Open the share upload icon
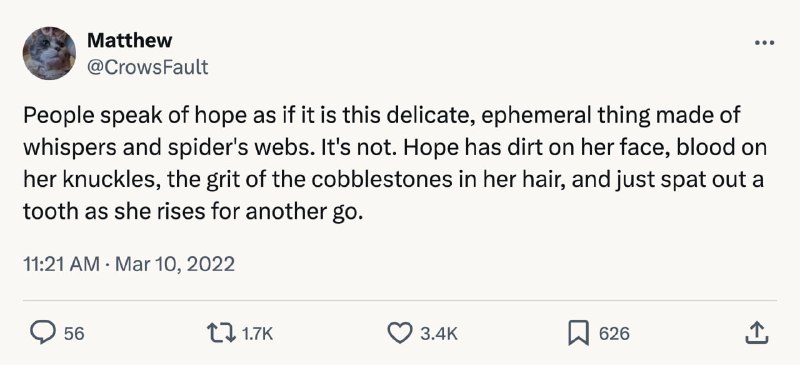This screenshot has width=800, height=365. (x=757, y=333)
